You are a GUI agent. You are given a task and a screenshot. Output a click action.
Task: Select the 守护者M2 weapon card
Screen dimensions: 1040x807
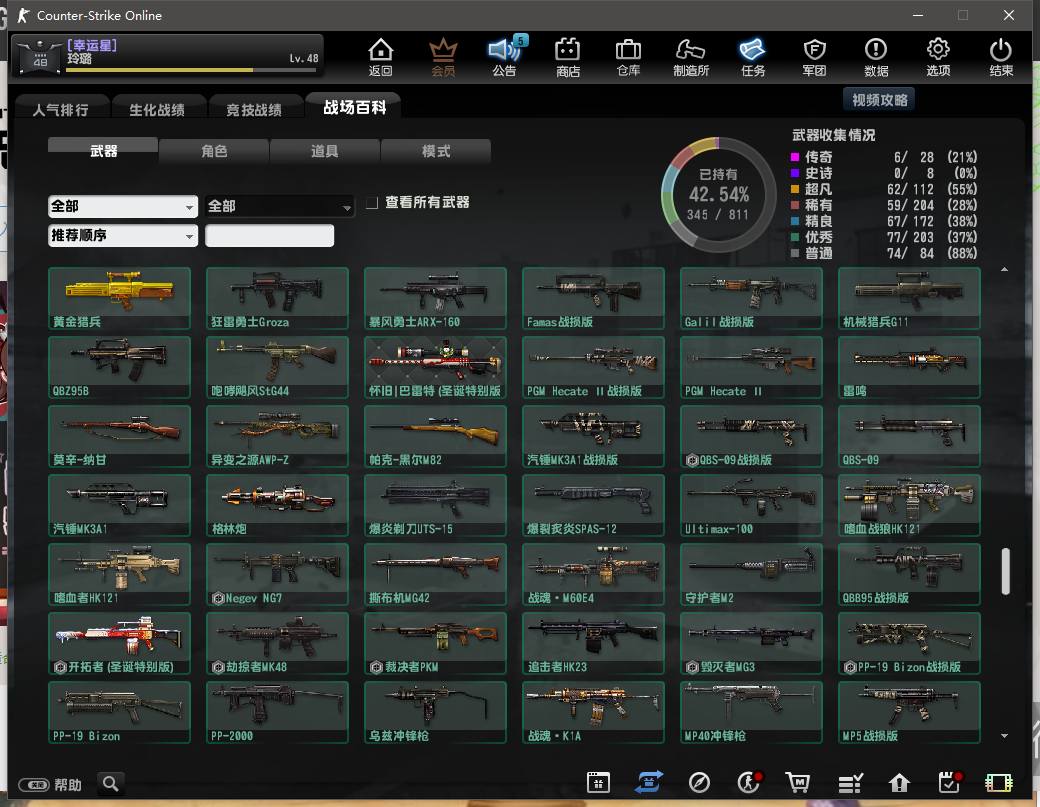tap(751, 574)
